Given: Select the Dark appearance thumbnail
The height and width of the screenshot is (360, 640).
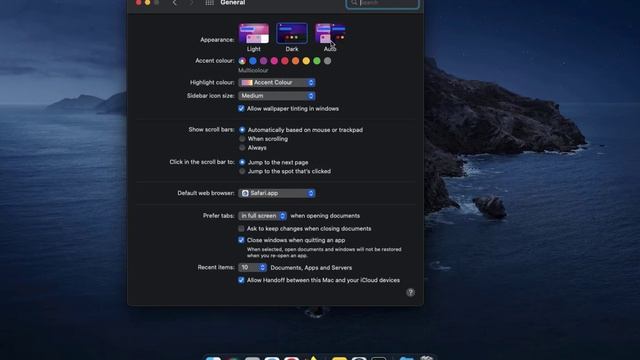Looking at the screenshot, I should 292,33.
